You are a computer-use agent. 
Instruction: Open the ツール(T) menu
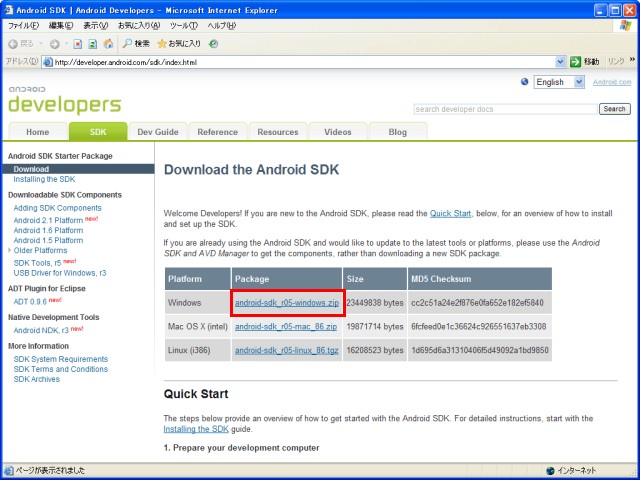tap(184, 26)
